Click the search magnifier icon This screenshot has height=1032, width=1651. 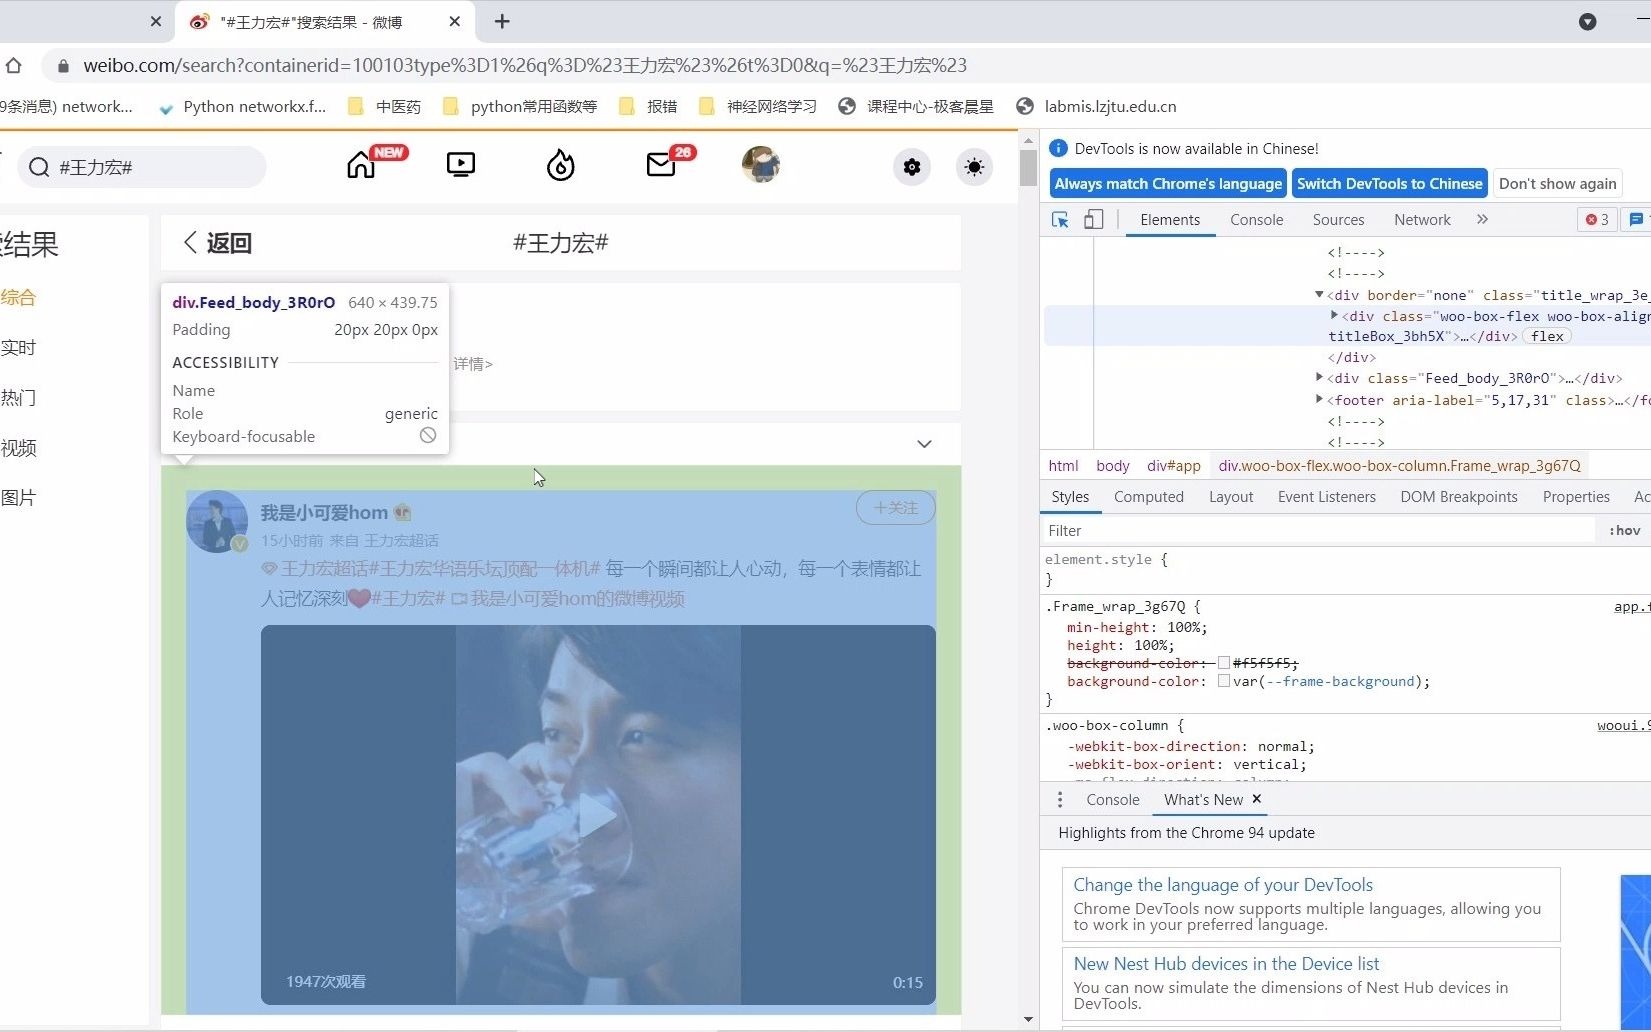pyautogui.click(x=39, y=167)
